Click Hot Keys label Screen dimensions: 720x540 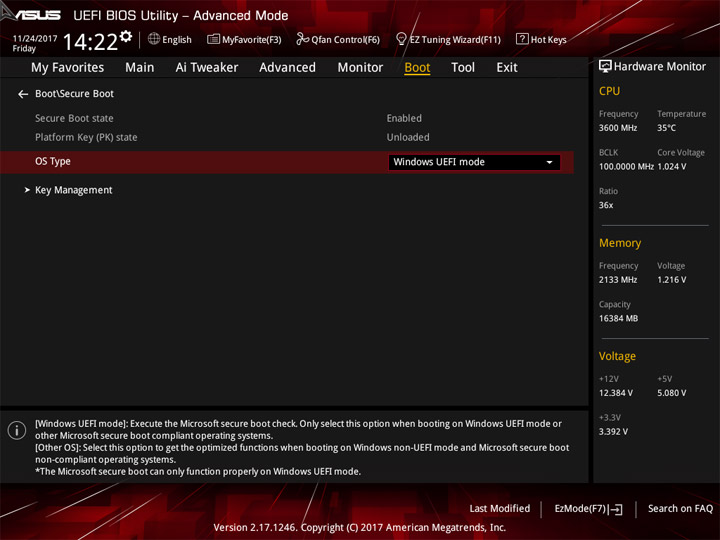pos(549,40)
